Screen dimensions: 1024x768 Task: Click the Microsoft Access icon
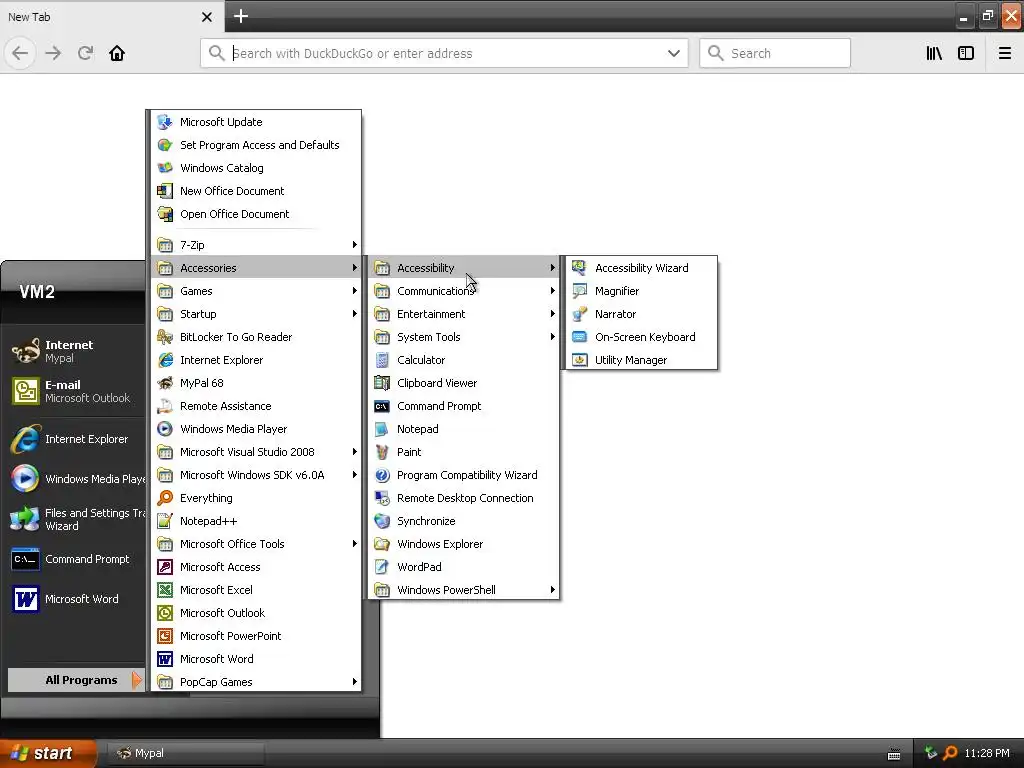[165, 567]
